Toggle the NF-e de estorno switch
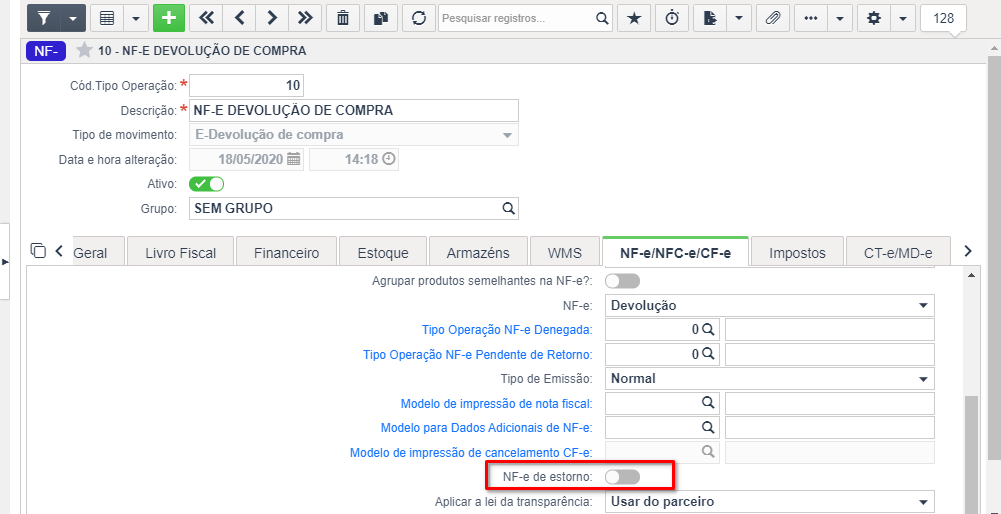This screenshot has height=514, width=1001. click(x=622, y=477)
